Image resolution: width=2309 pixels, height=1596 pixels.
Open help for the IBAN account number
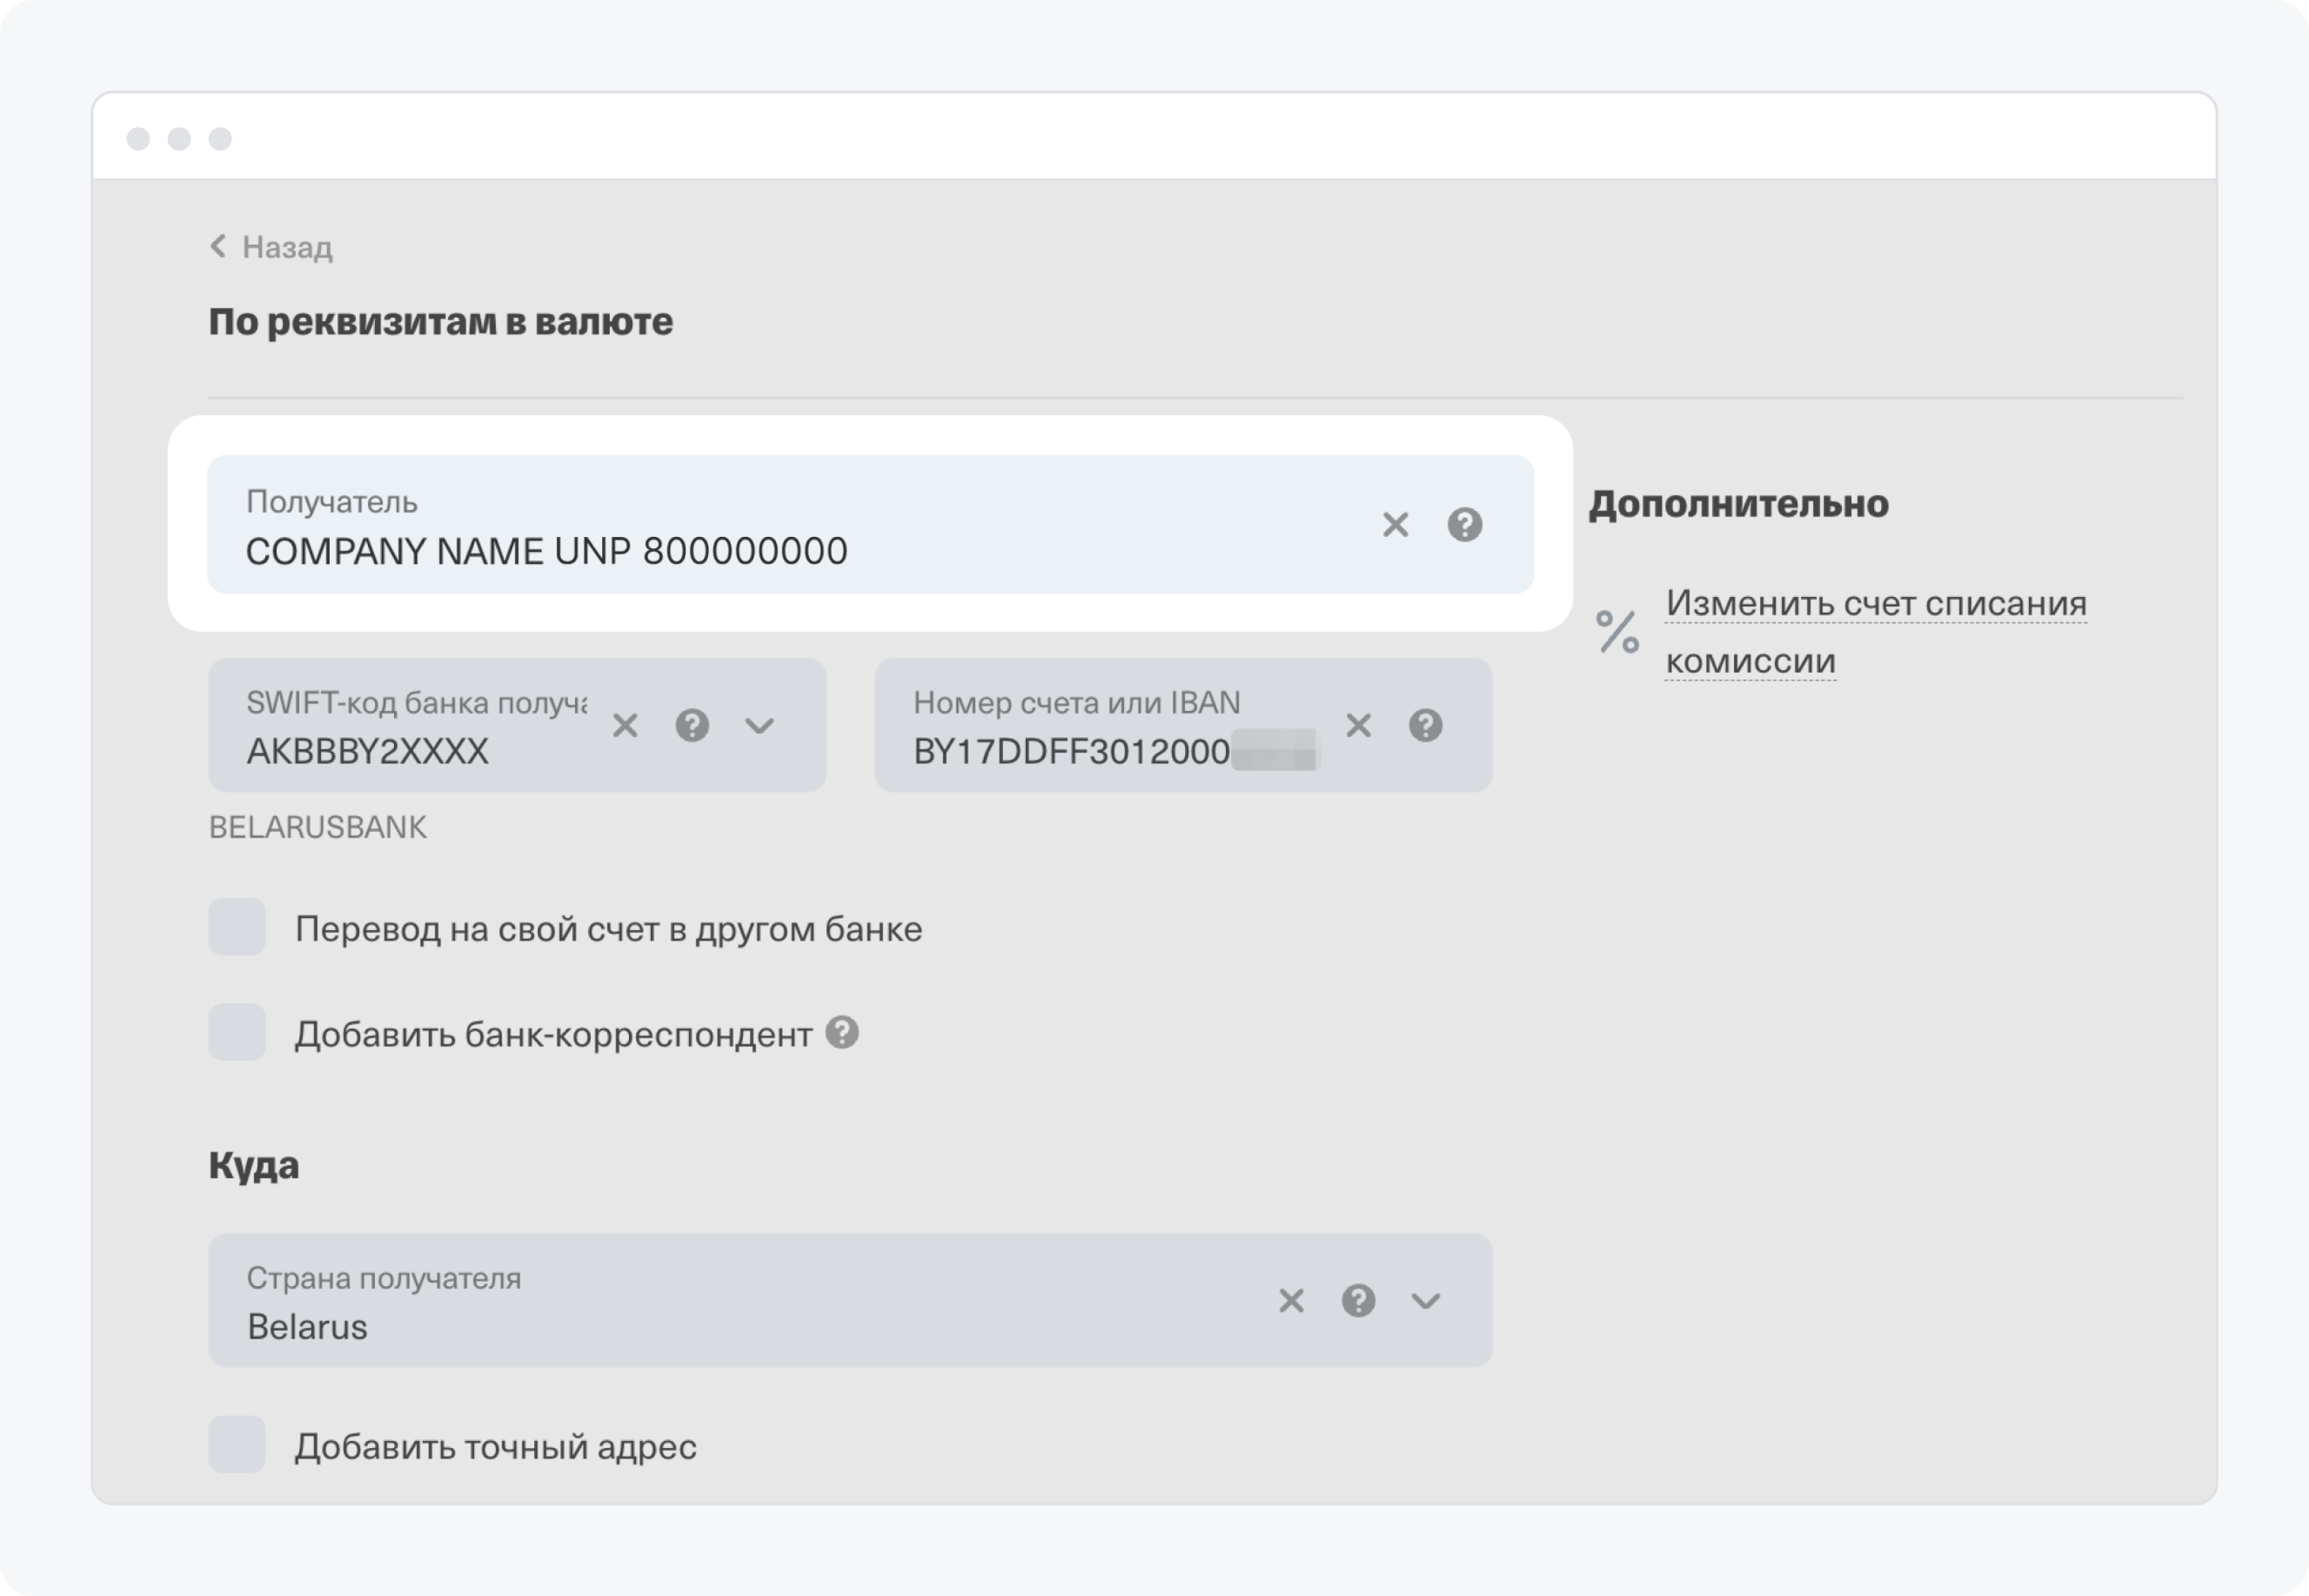point(1425,725)
